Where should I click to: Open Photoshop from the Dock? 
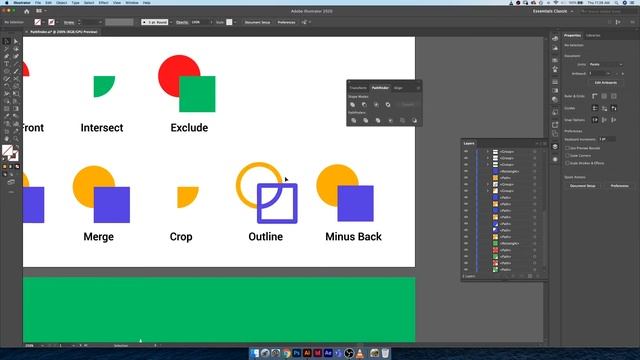[297, 353]
